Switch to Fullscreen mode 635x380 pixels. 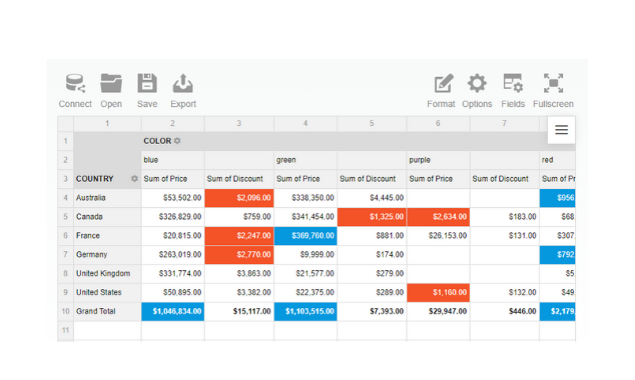[553, 91]
